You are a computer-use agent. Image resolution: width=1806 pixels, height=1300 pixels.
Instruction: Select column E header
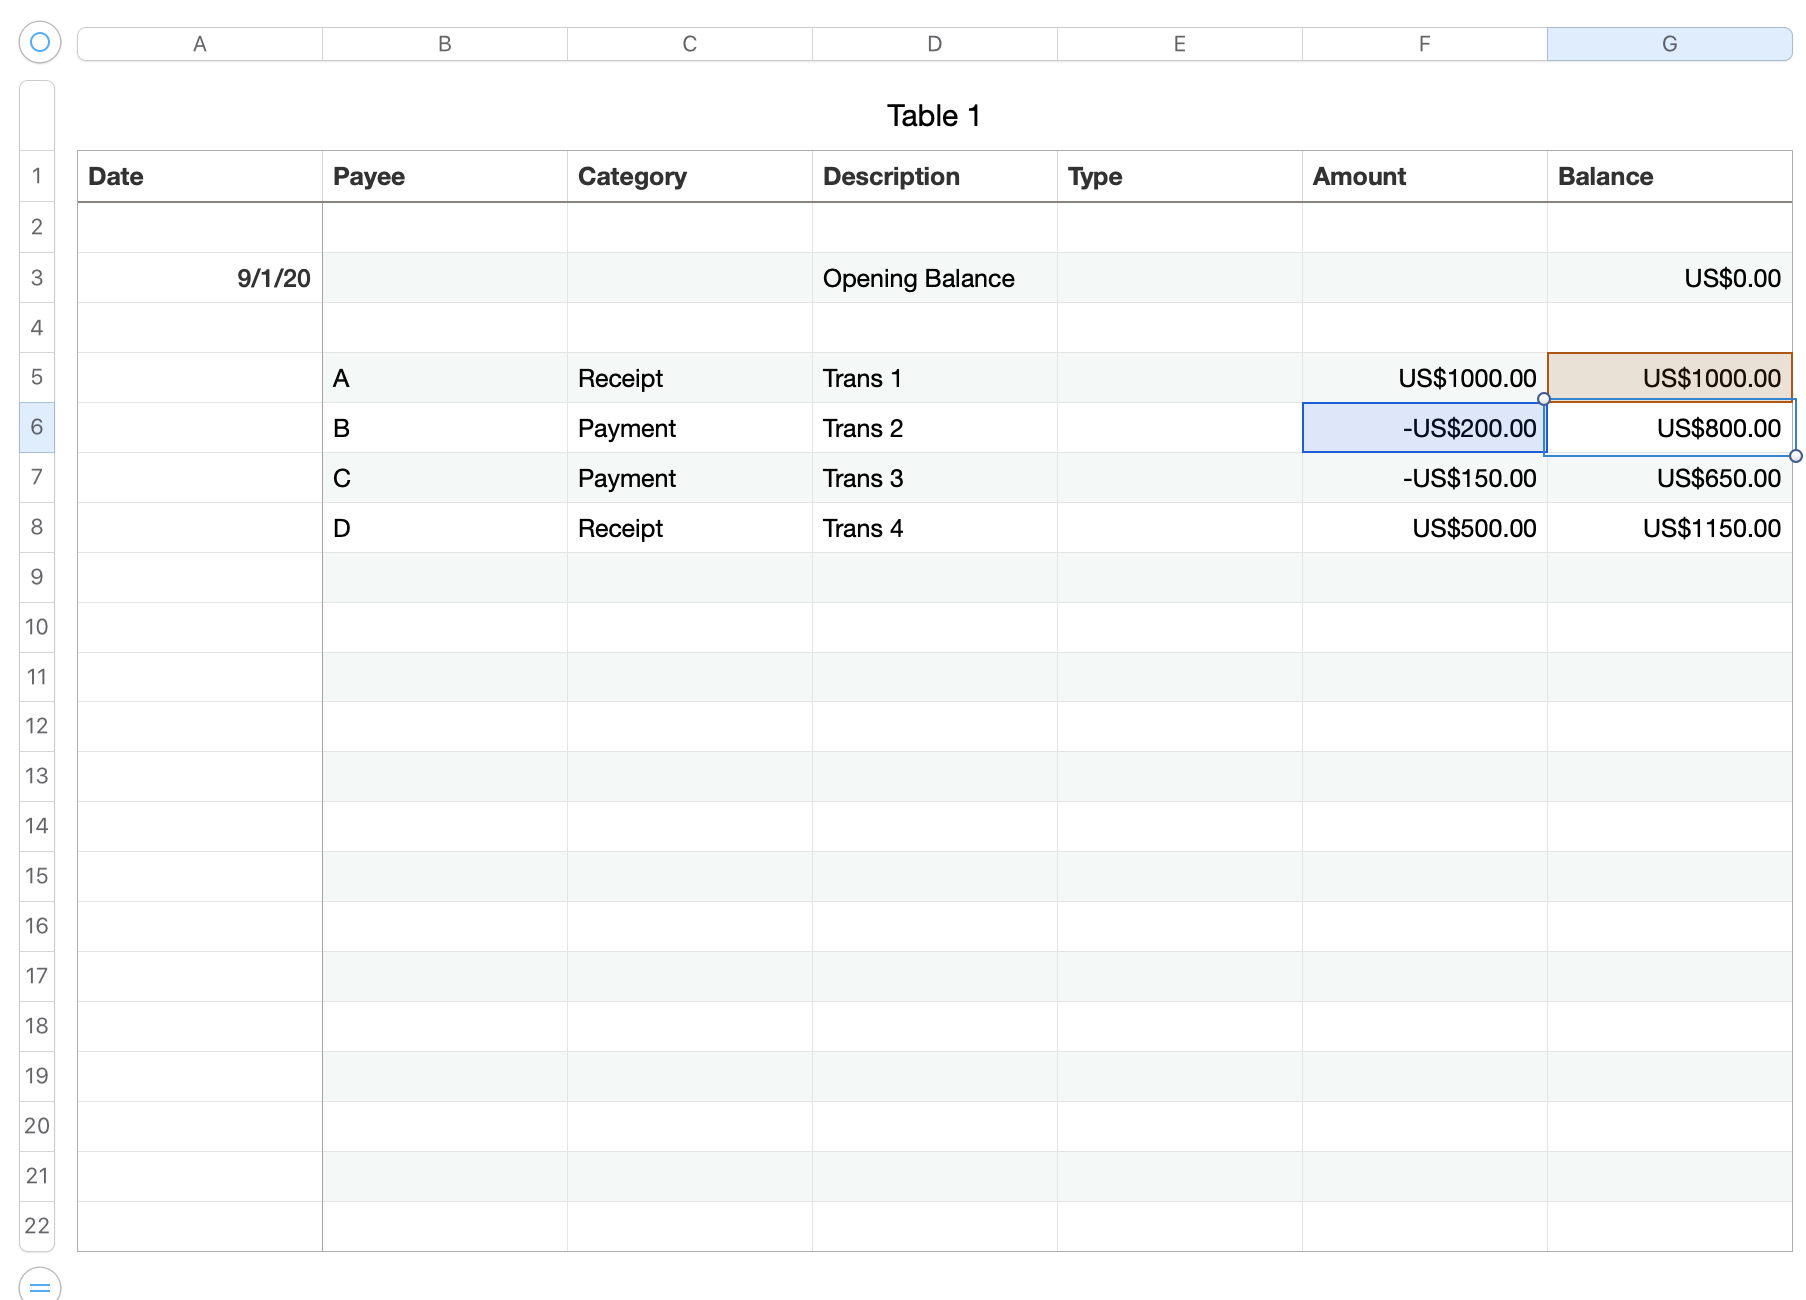(x=1180, y=44)
